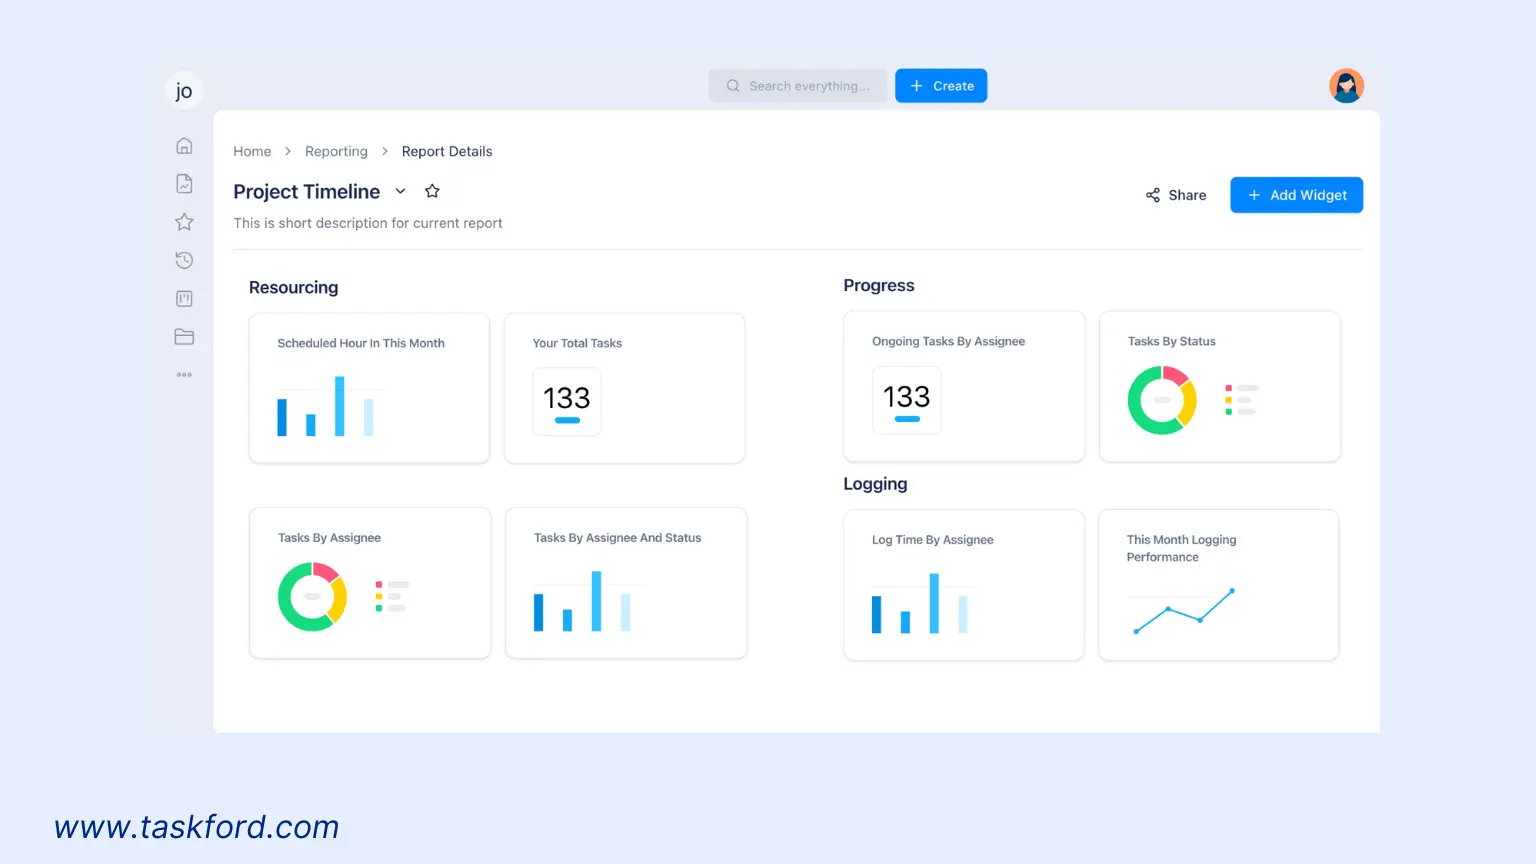Expand the Project Timeline title dropdown

coord(400,191)
